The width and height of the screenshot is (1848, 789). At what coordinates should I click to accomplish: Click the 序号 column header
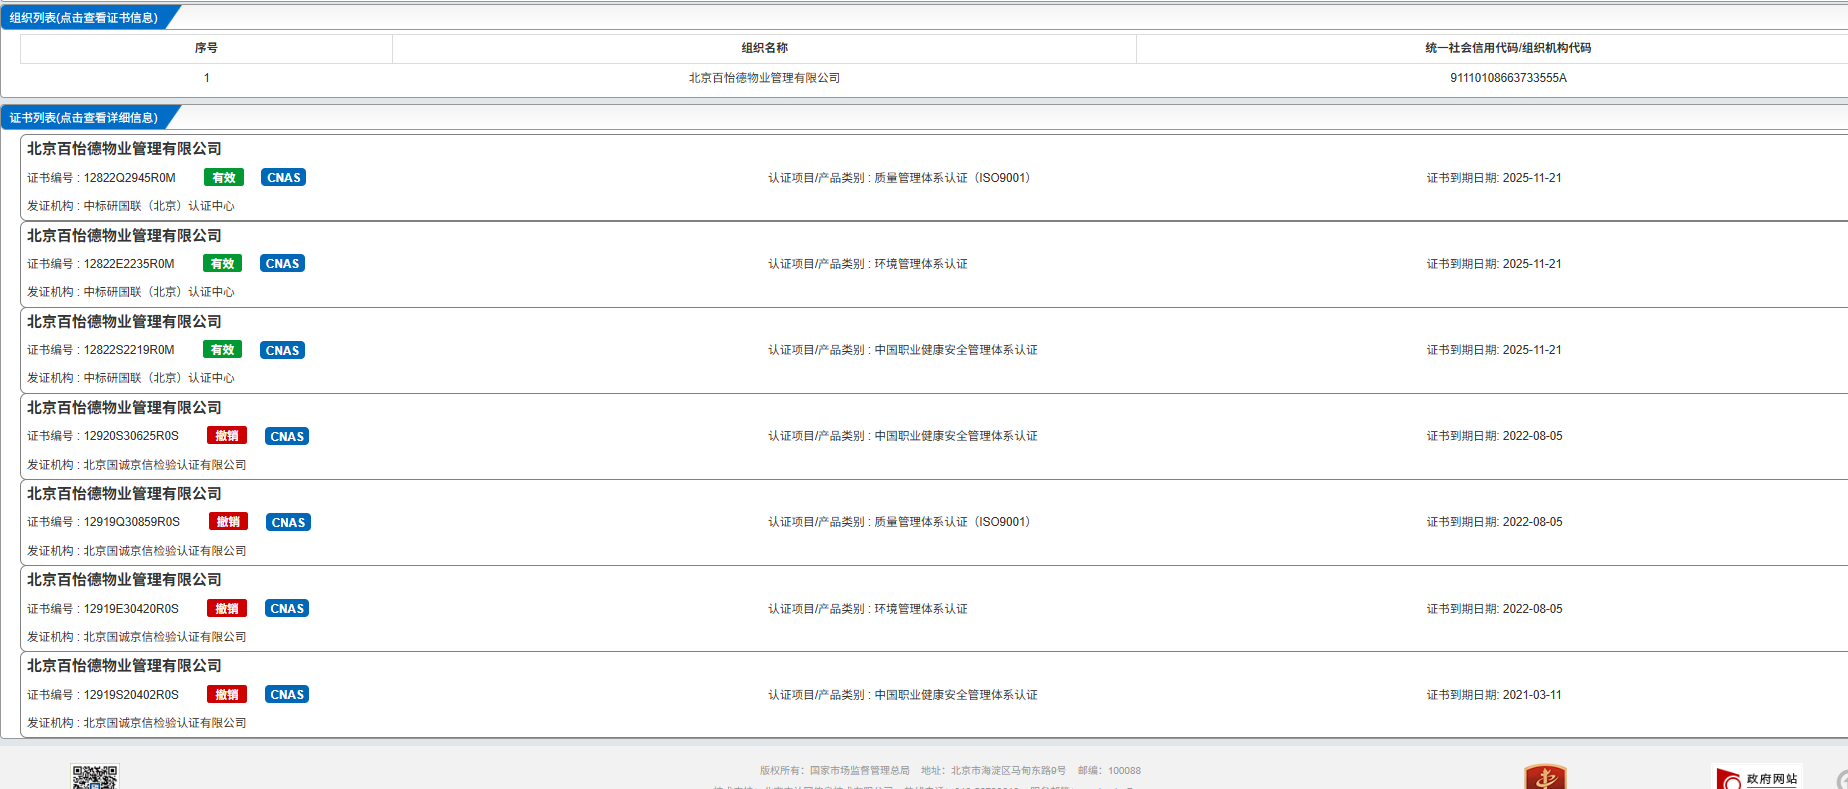tap(206, 48)
